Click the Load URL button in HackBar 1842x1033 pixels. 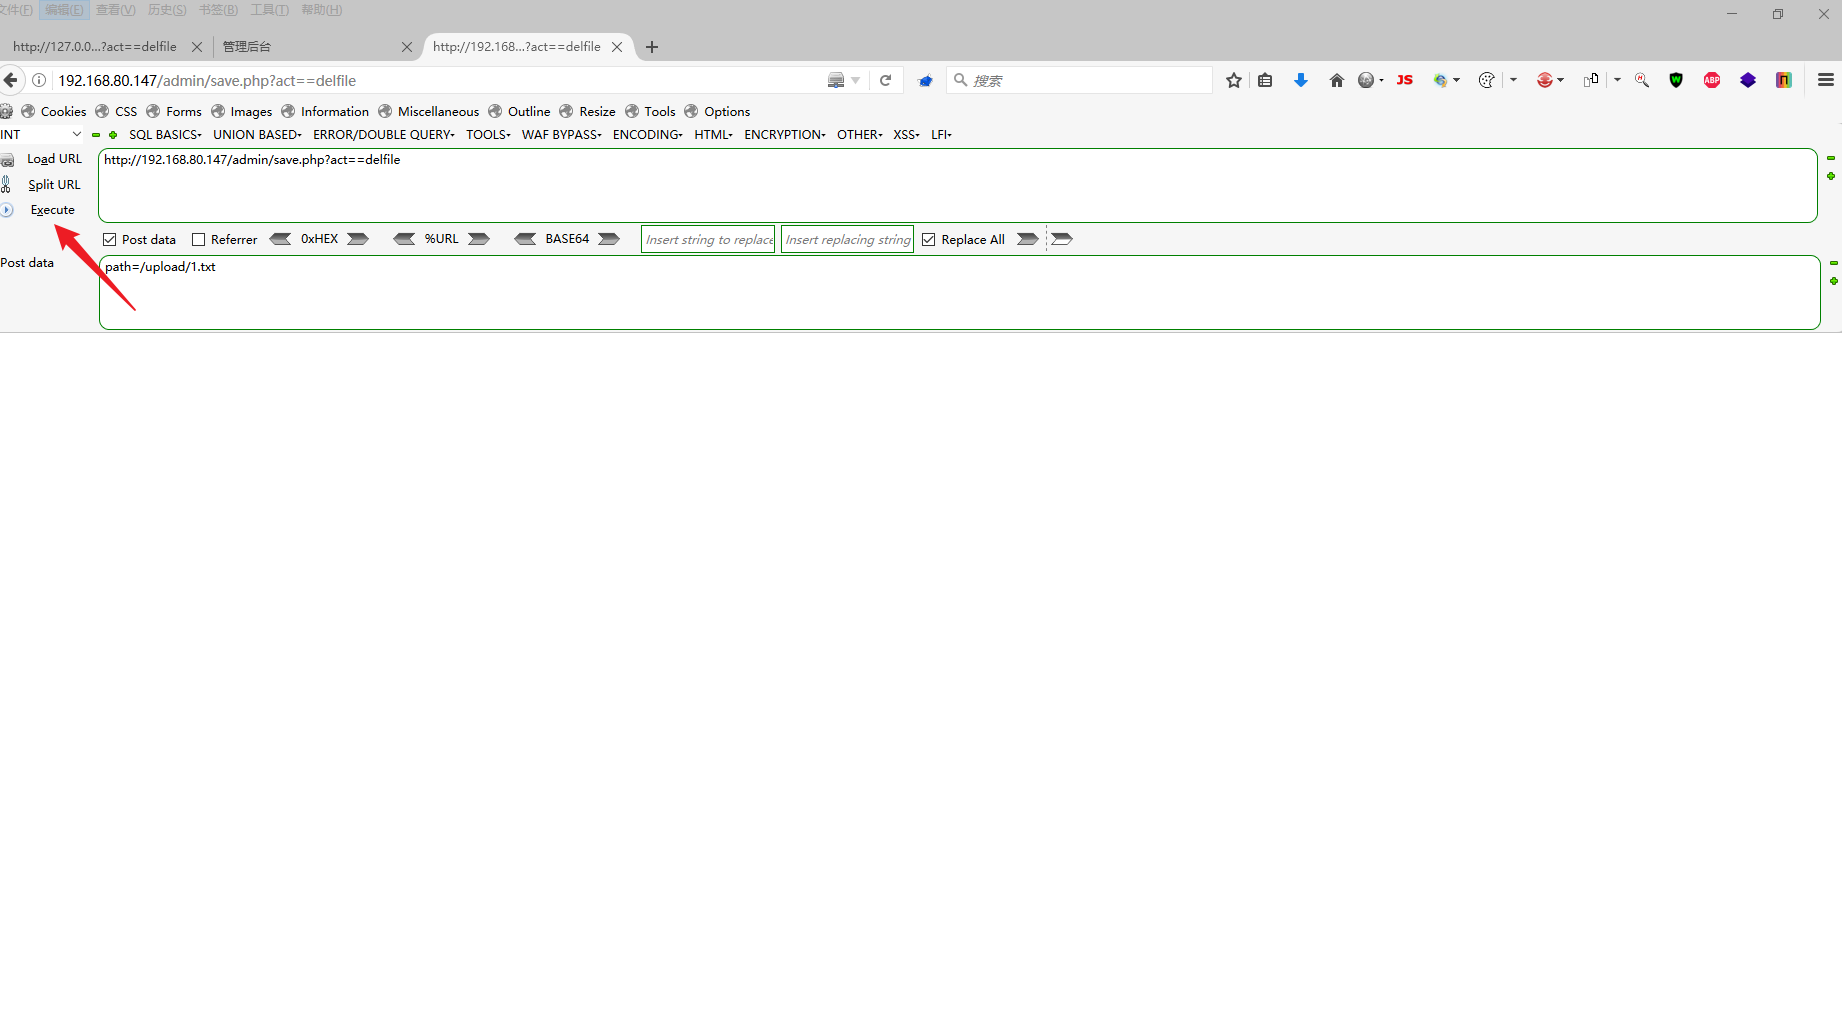[54, 158]
